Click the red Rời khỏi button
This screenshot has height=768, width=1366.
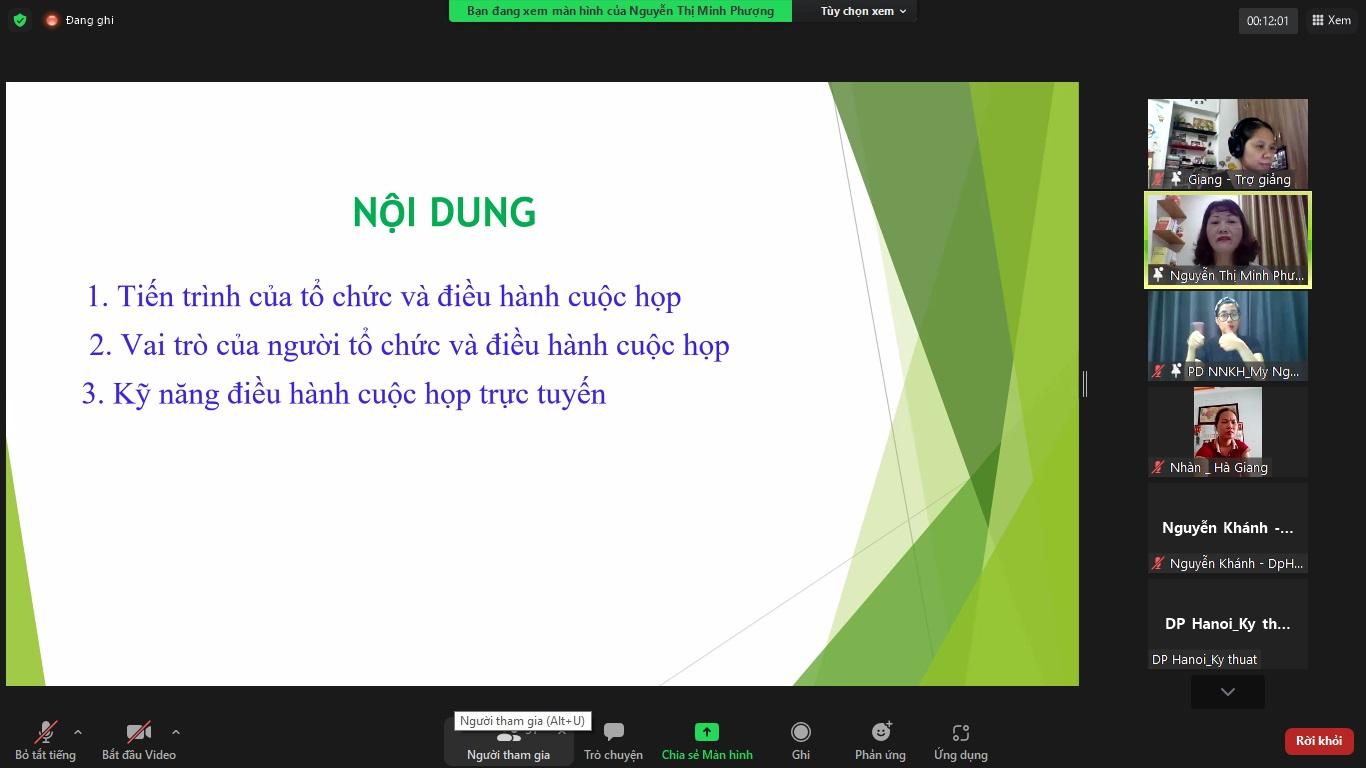pyautogui.click(x=1319, y=741)
